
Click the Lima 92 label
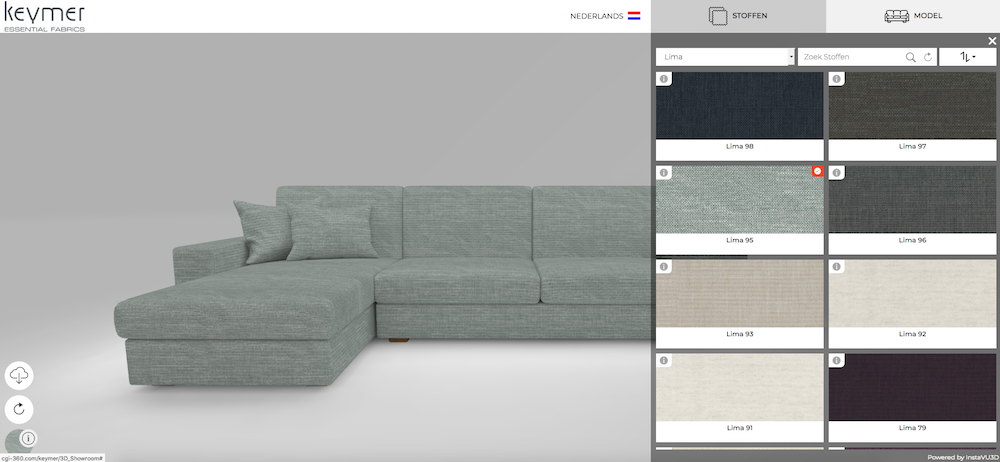[x=912, y=334]
